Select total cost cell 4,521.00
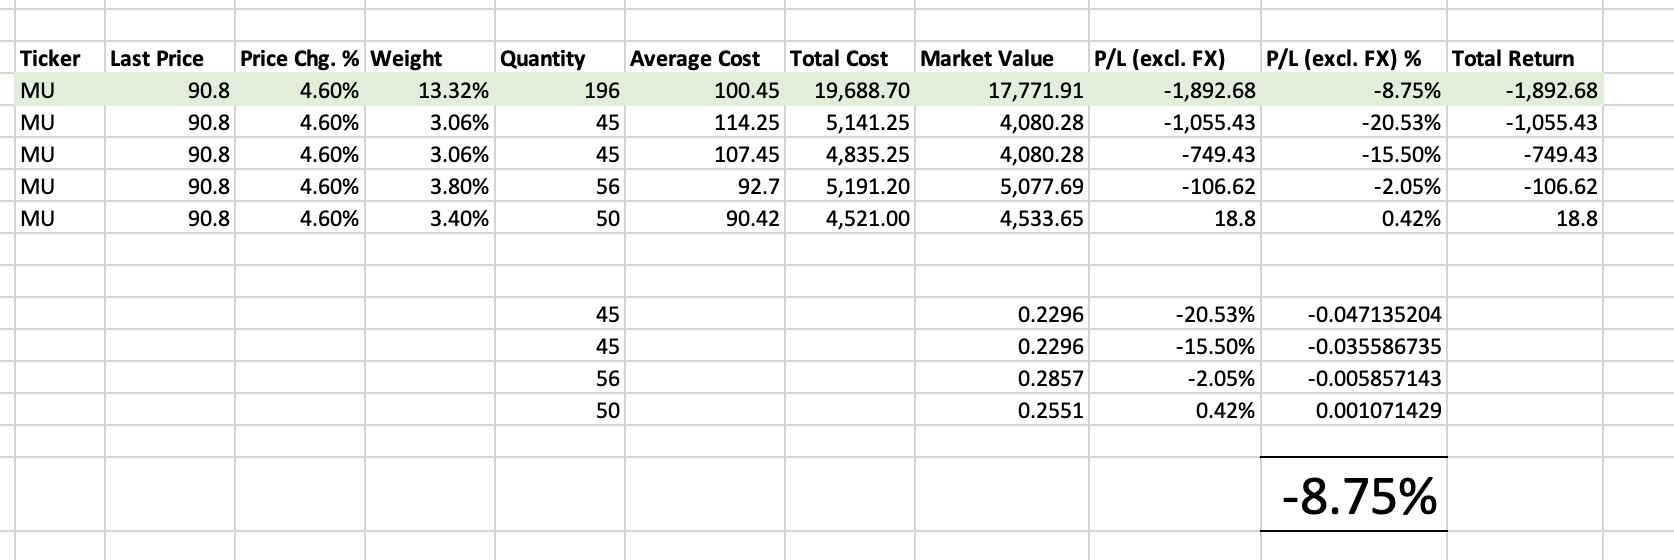1674x560 pixels. pos(850,219)
